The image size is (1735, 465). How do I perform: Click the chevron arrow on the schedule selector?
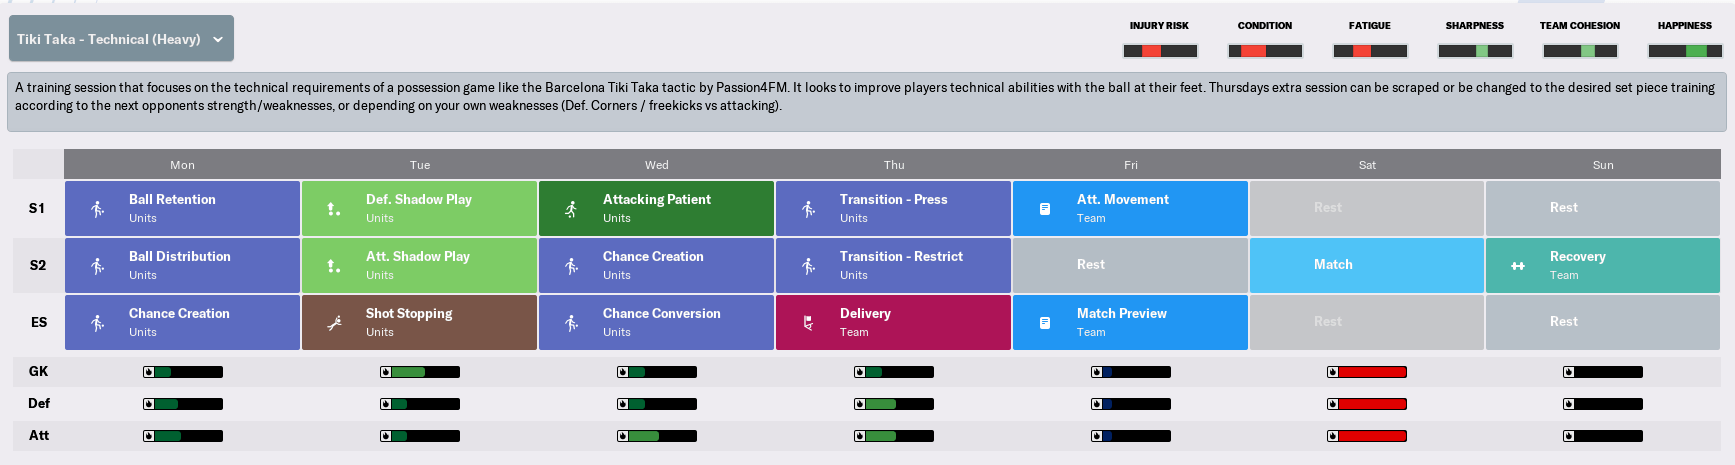pos(218,40)
